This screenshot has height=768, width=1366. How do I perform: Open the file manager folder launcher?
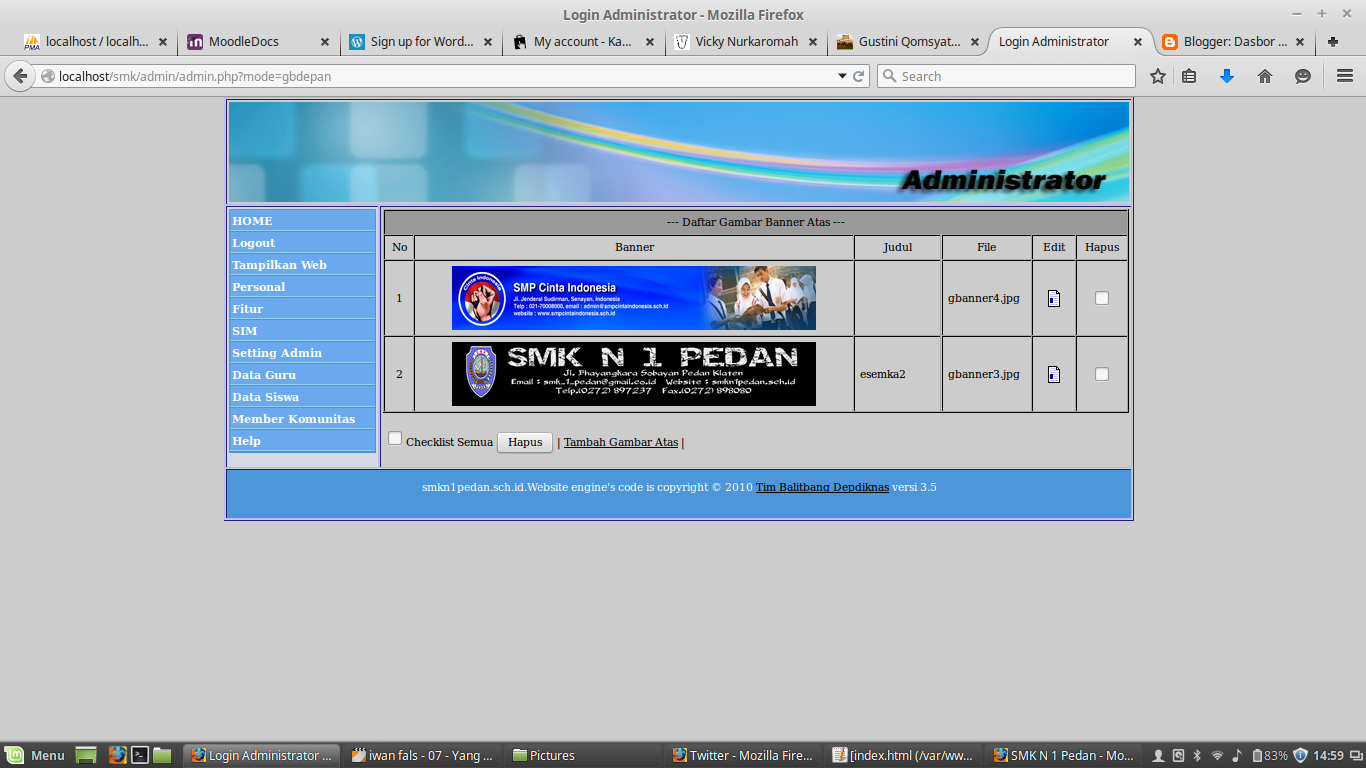[162, 756]
